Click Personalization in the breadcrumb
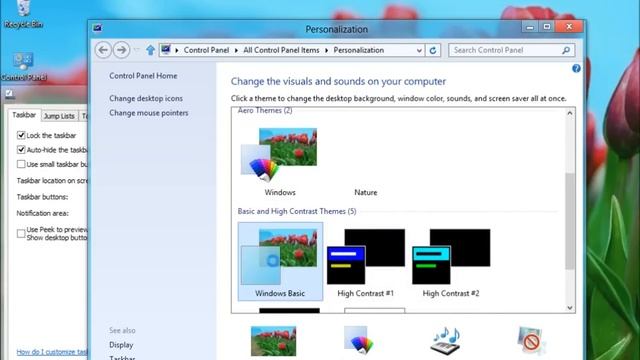 pos(359,50)
